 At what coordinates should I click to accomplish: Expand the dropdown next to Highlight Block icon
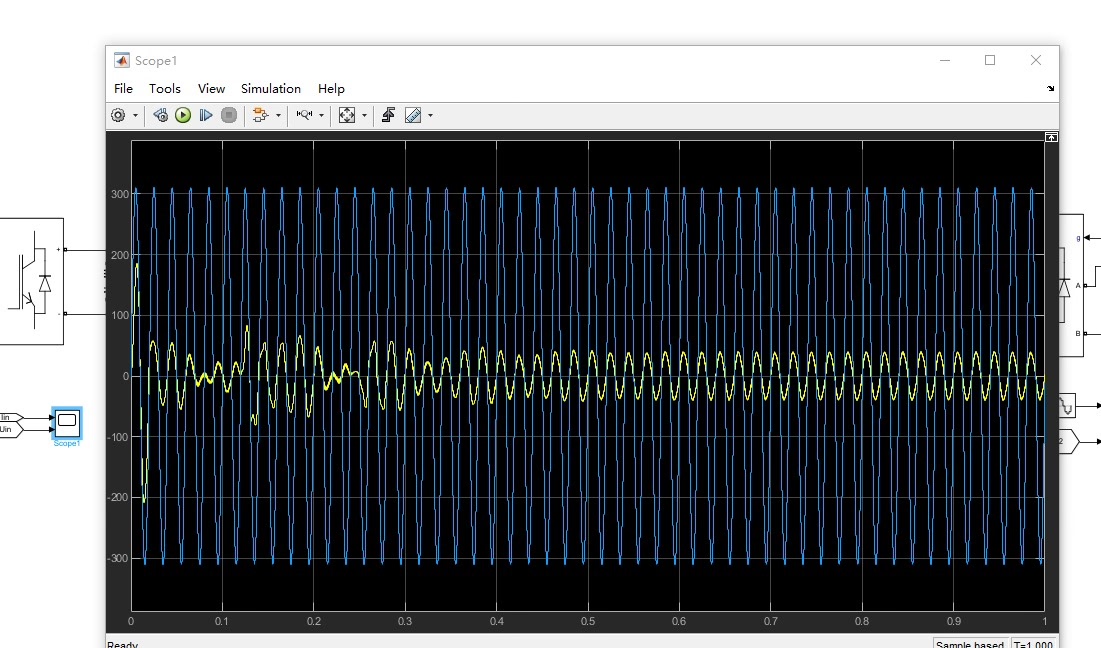click(x=279, y=116)
